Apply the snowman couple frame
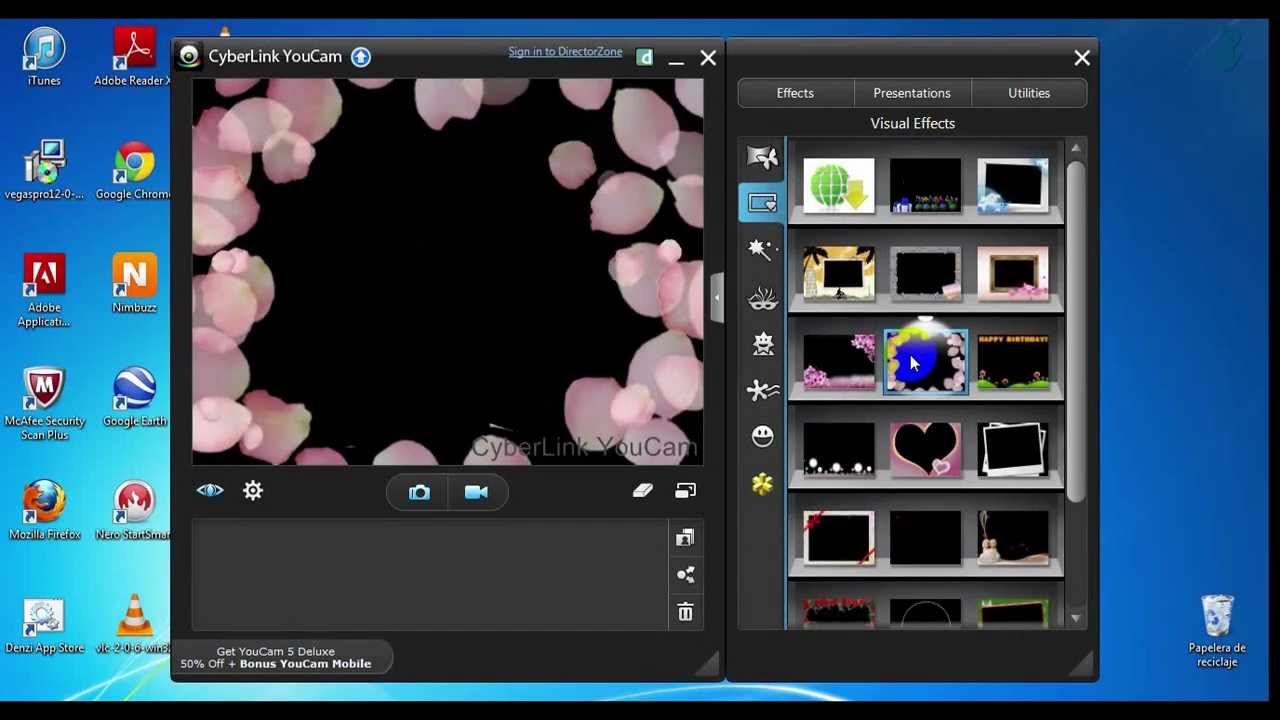 click(1013, 538)
